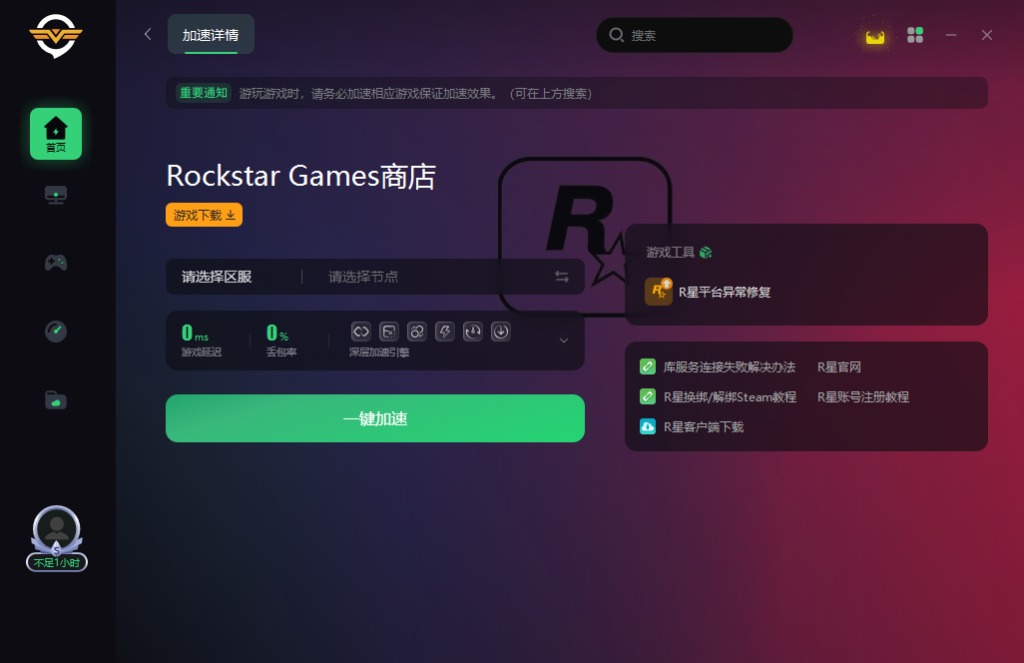The height and width of the screenshot is (663, 1024).
Task: Toggle the circular refresh-download engine icon
Action: pos(473,332)
